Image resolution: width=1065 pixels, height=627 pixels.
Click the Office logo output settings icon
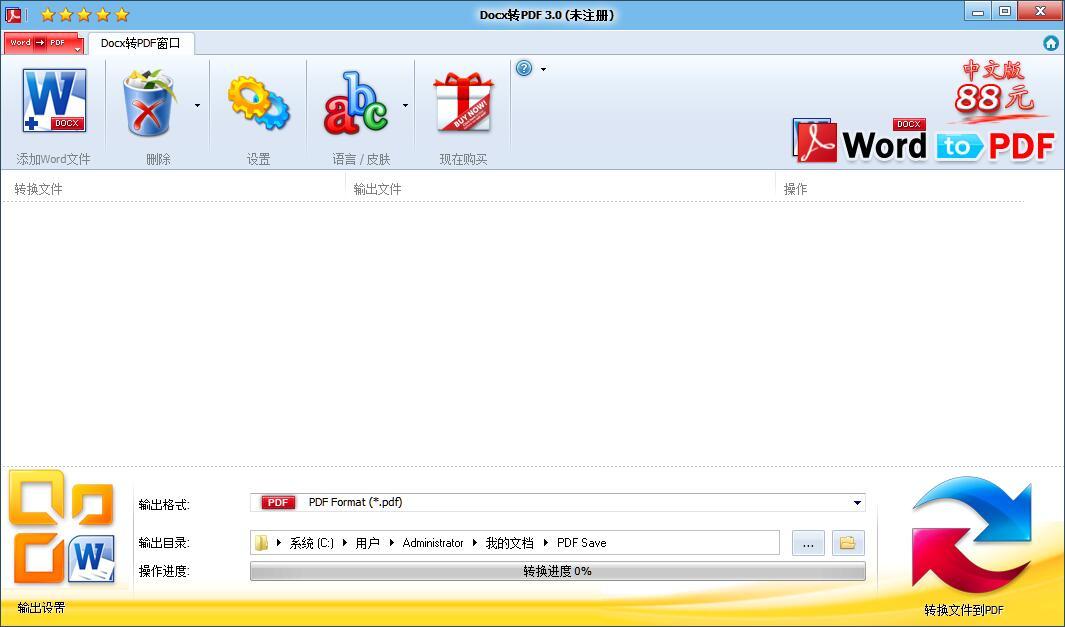point(62,527)
